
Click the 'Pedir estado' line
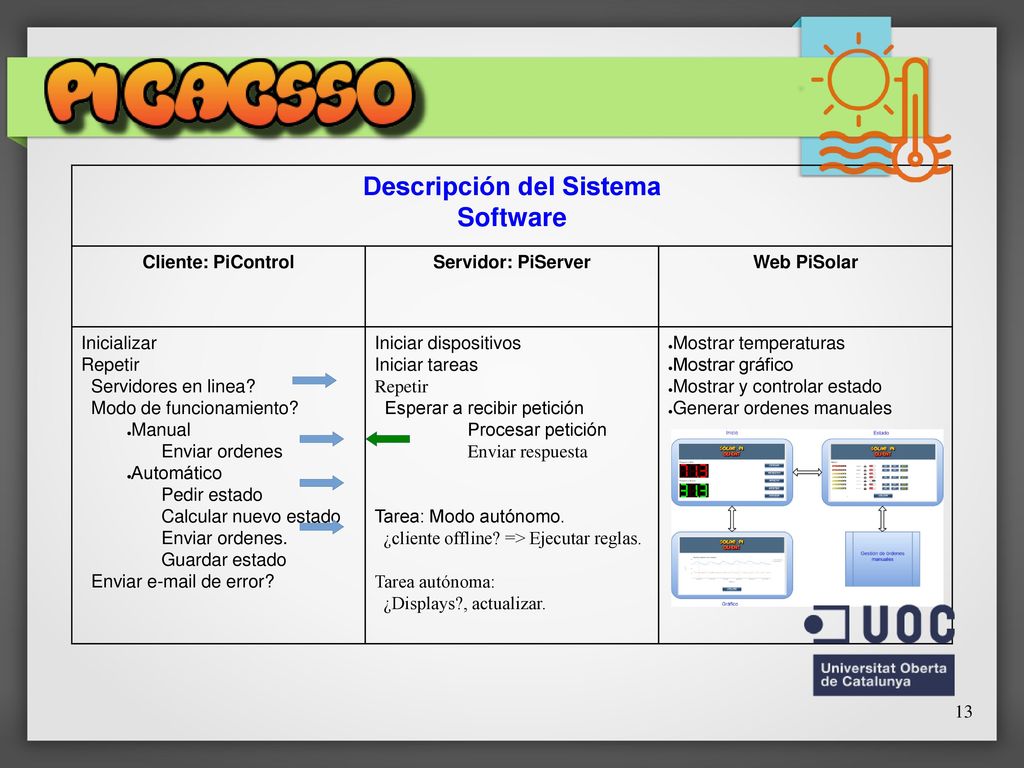(x=212, y=494)
